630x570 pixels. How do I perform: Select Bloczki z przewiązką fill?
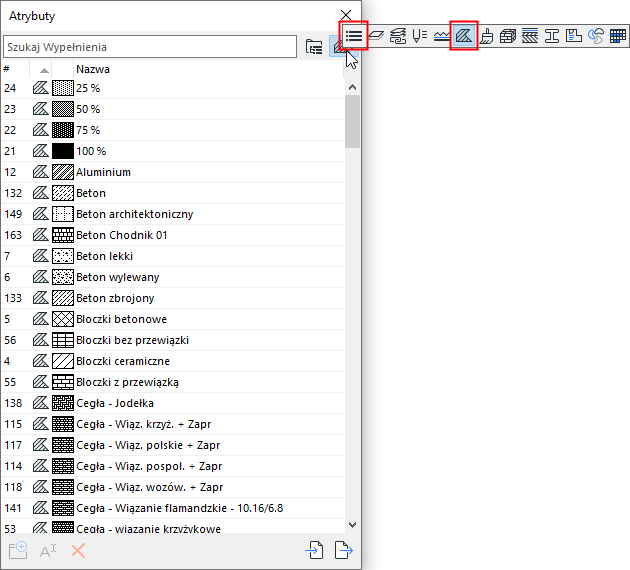[x=173, y=382]
